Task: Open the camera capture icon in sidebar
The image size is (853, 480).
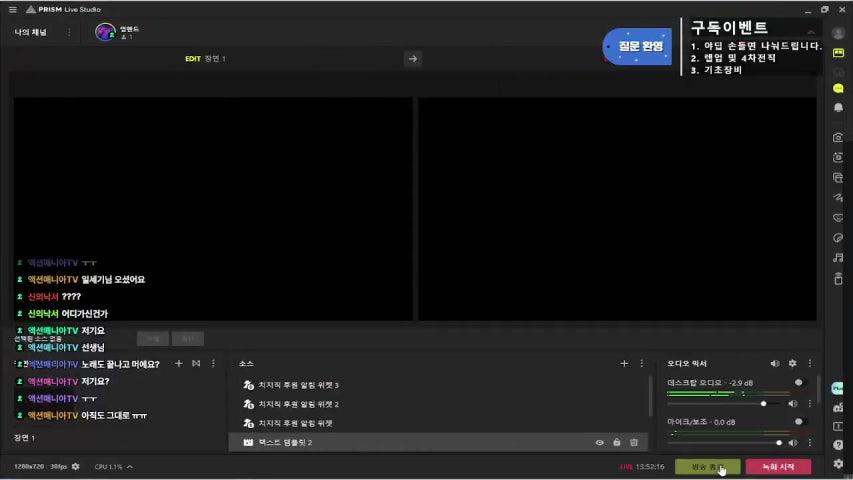Action: (838, 137)
